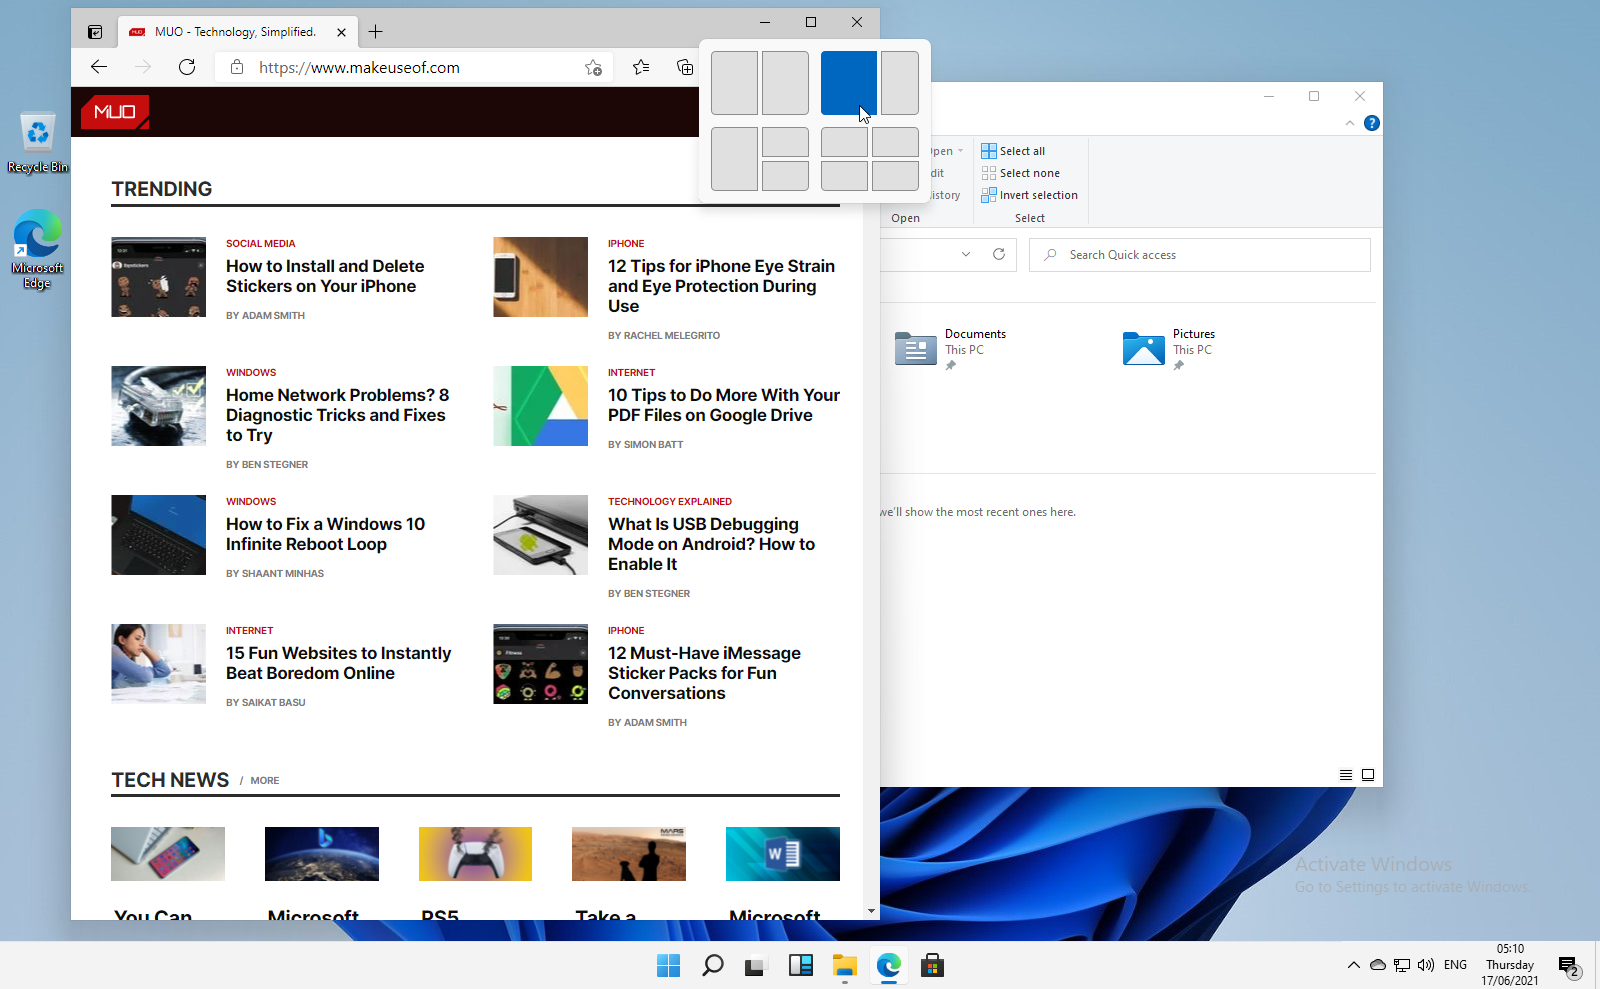Click the browser back arrow
Image resolution: width=1600 pixels, height=989 pixels.
99,67
